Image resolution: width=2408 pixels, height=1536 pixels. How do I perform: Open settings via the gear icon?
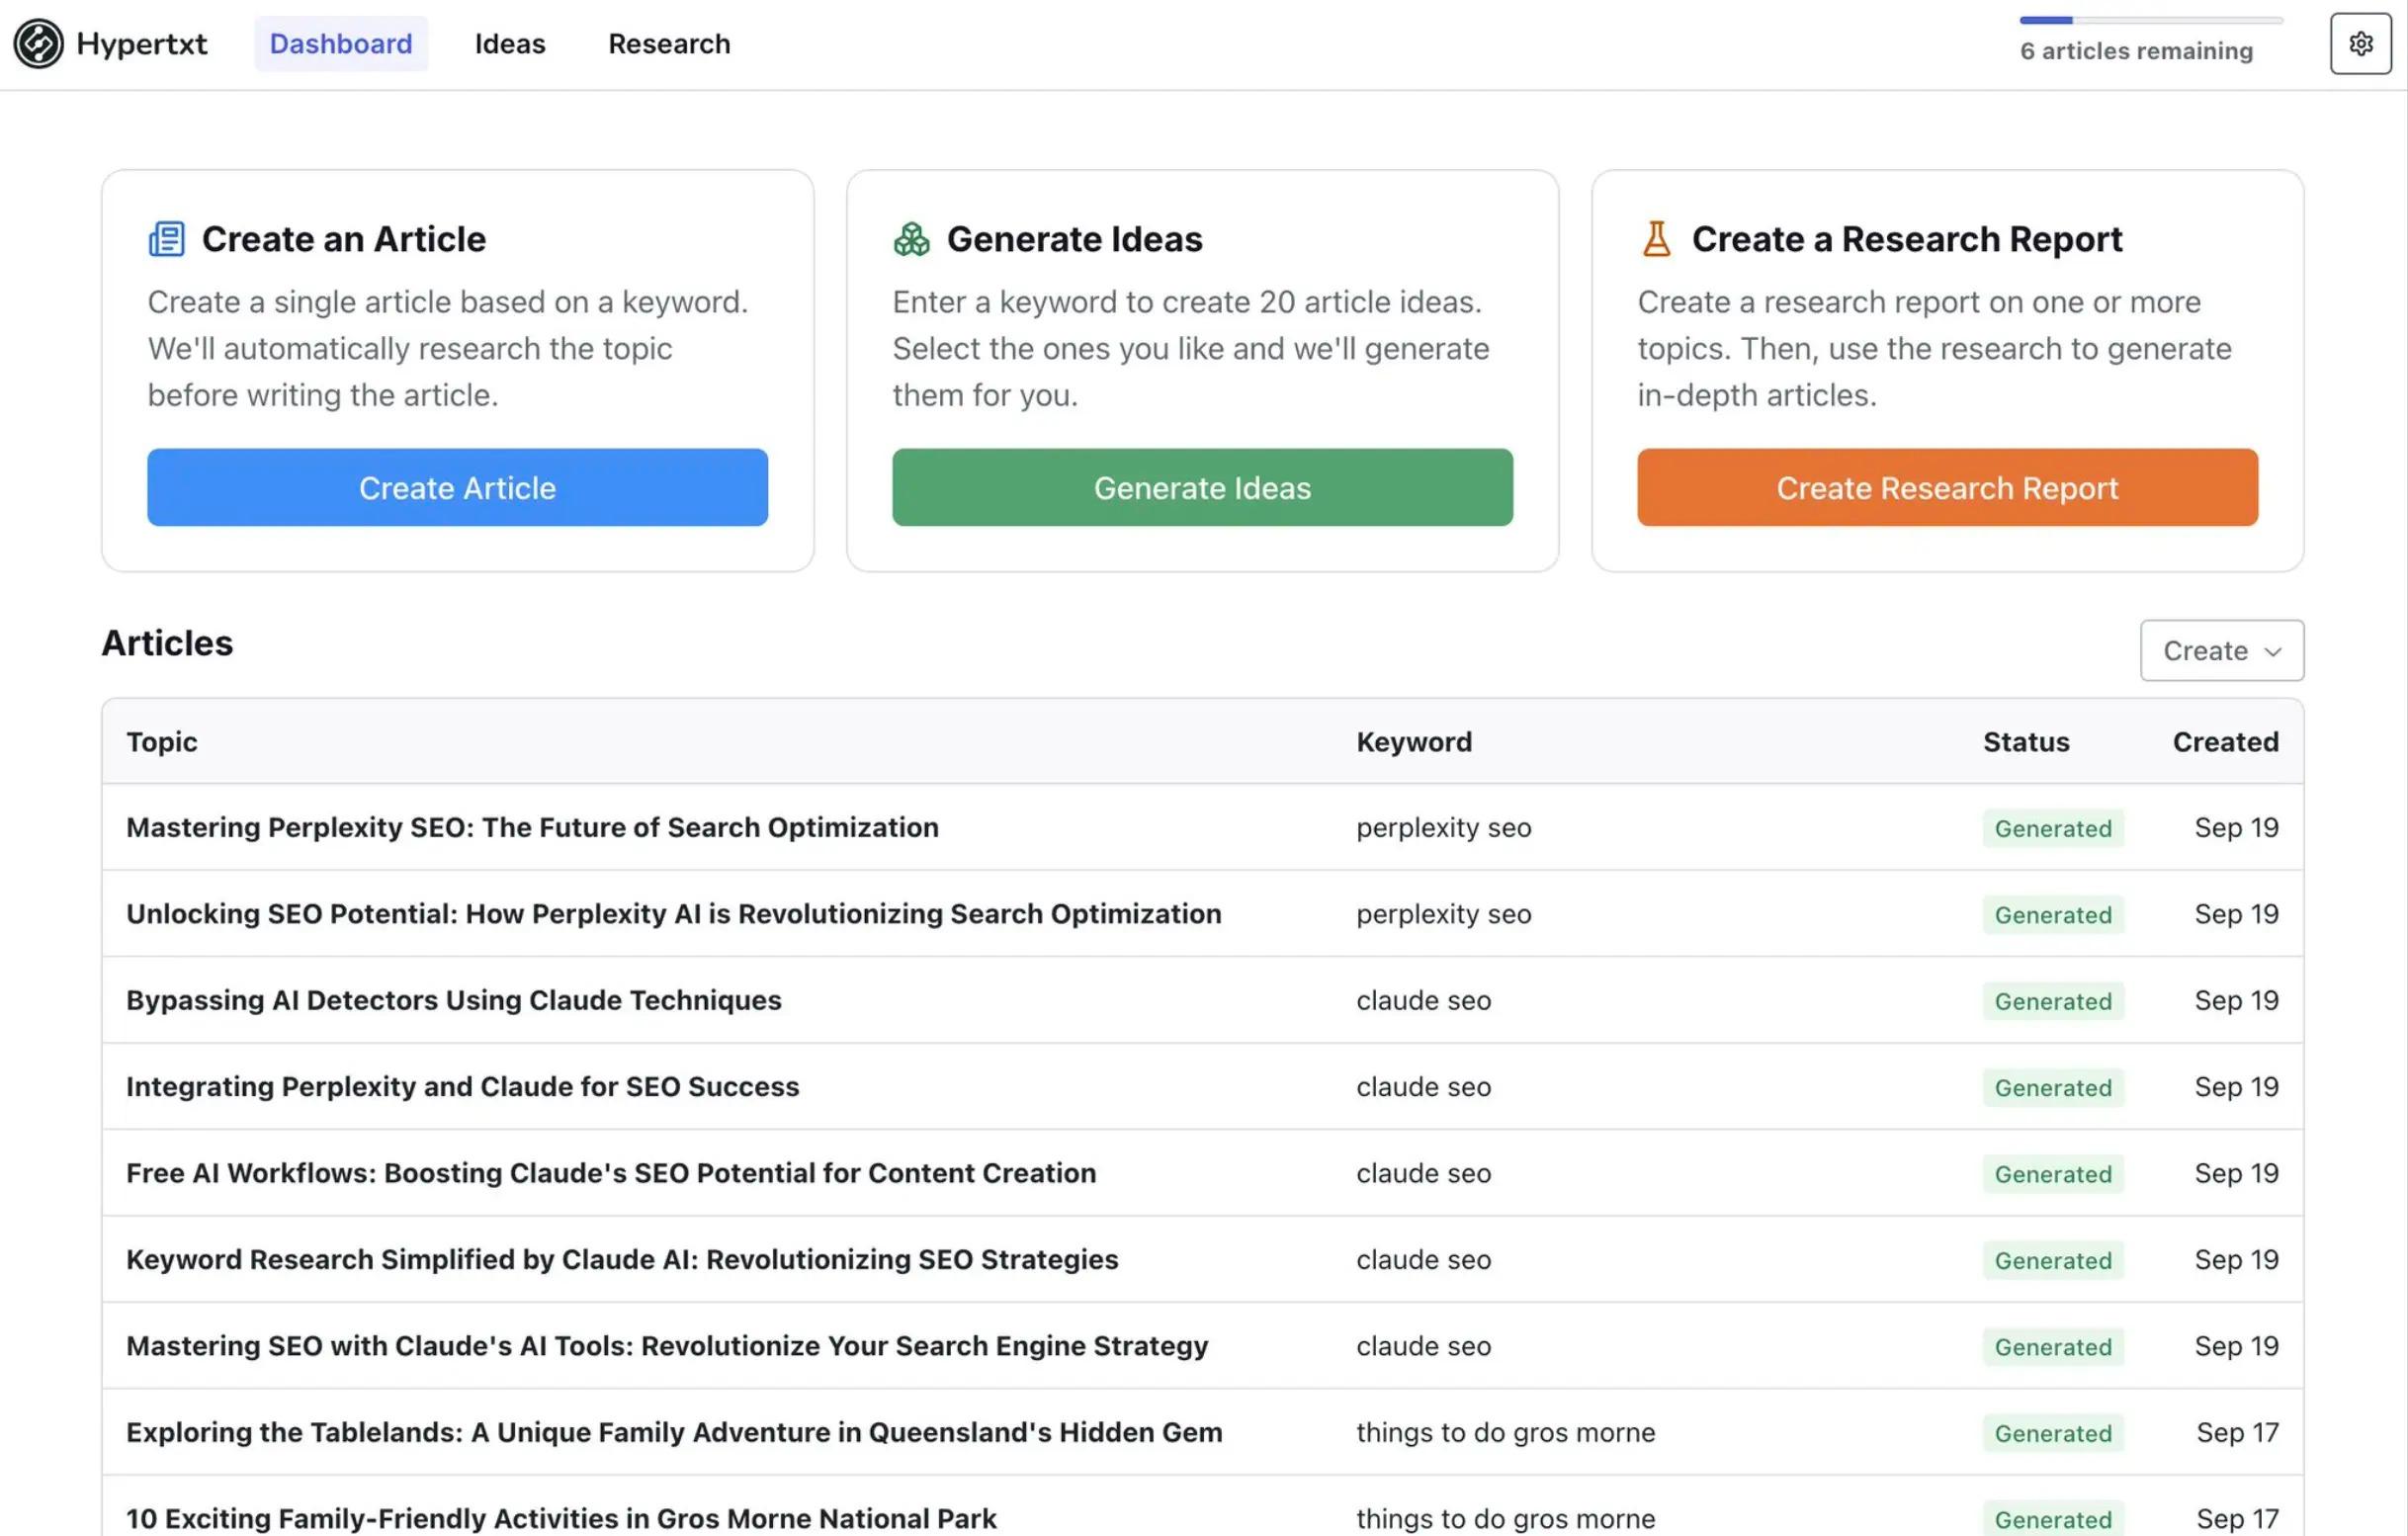click(2360, 44)
